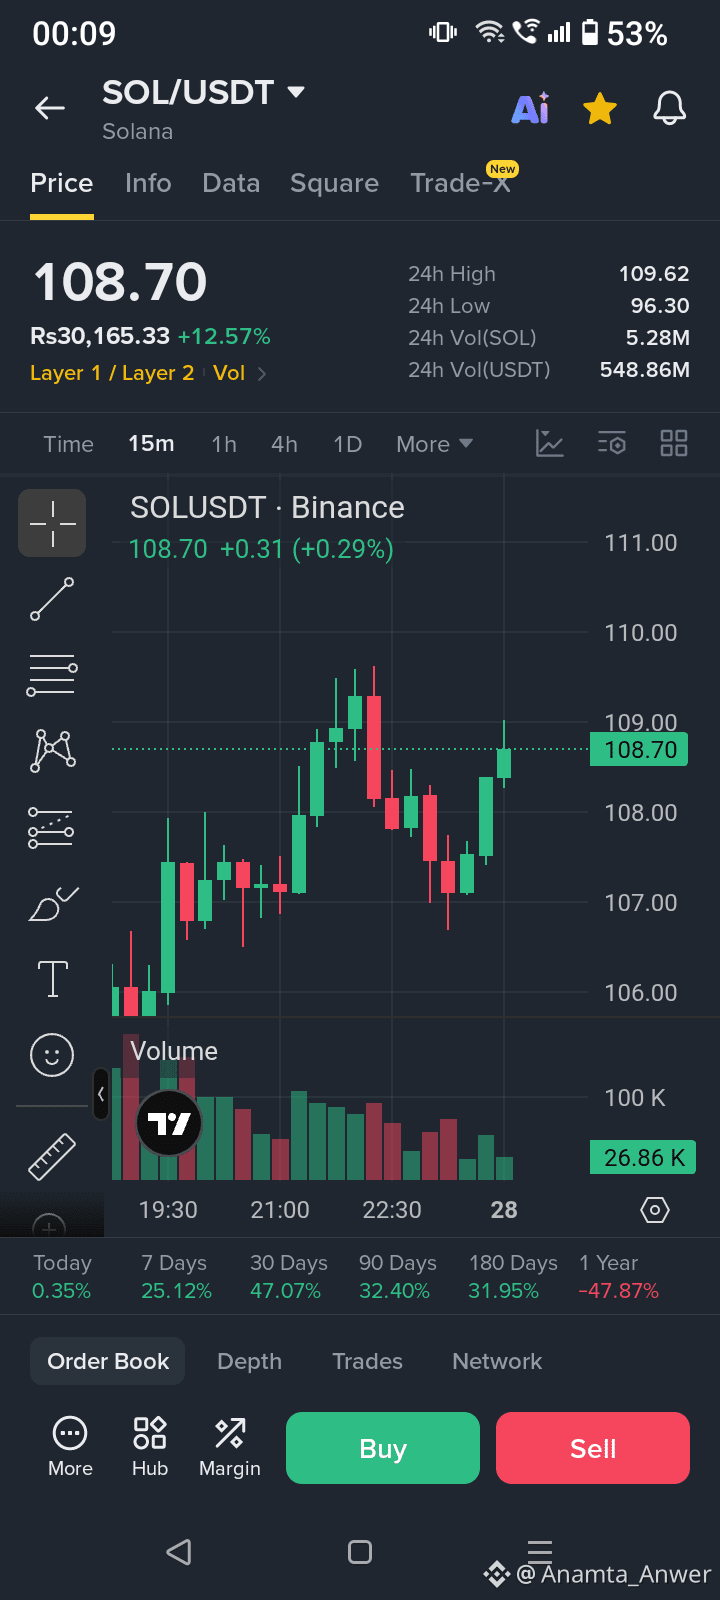Select 180 Days 31.95% performance period

click(512, 1277)
